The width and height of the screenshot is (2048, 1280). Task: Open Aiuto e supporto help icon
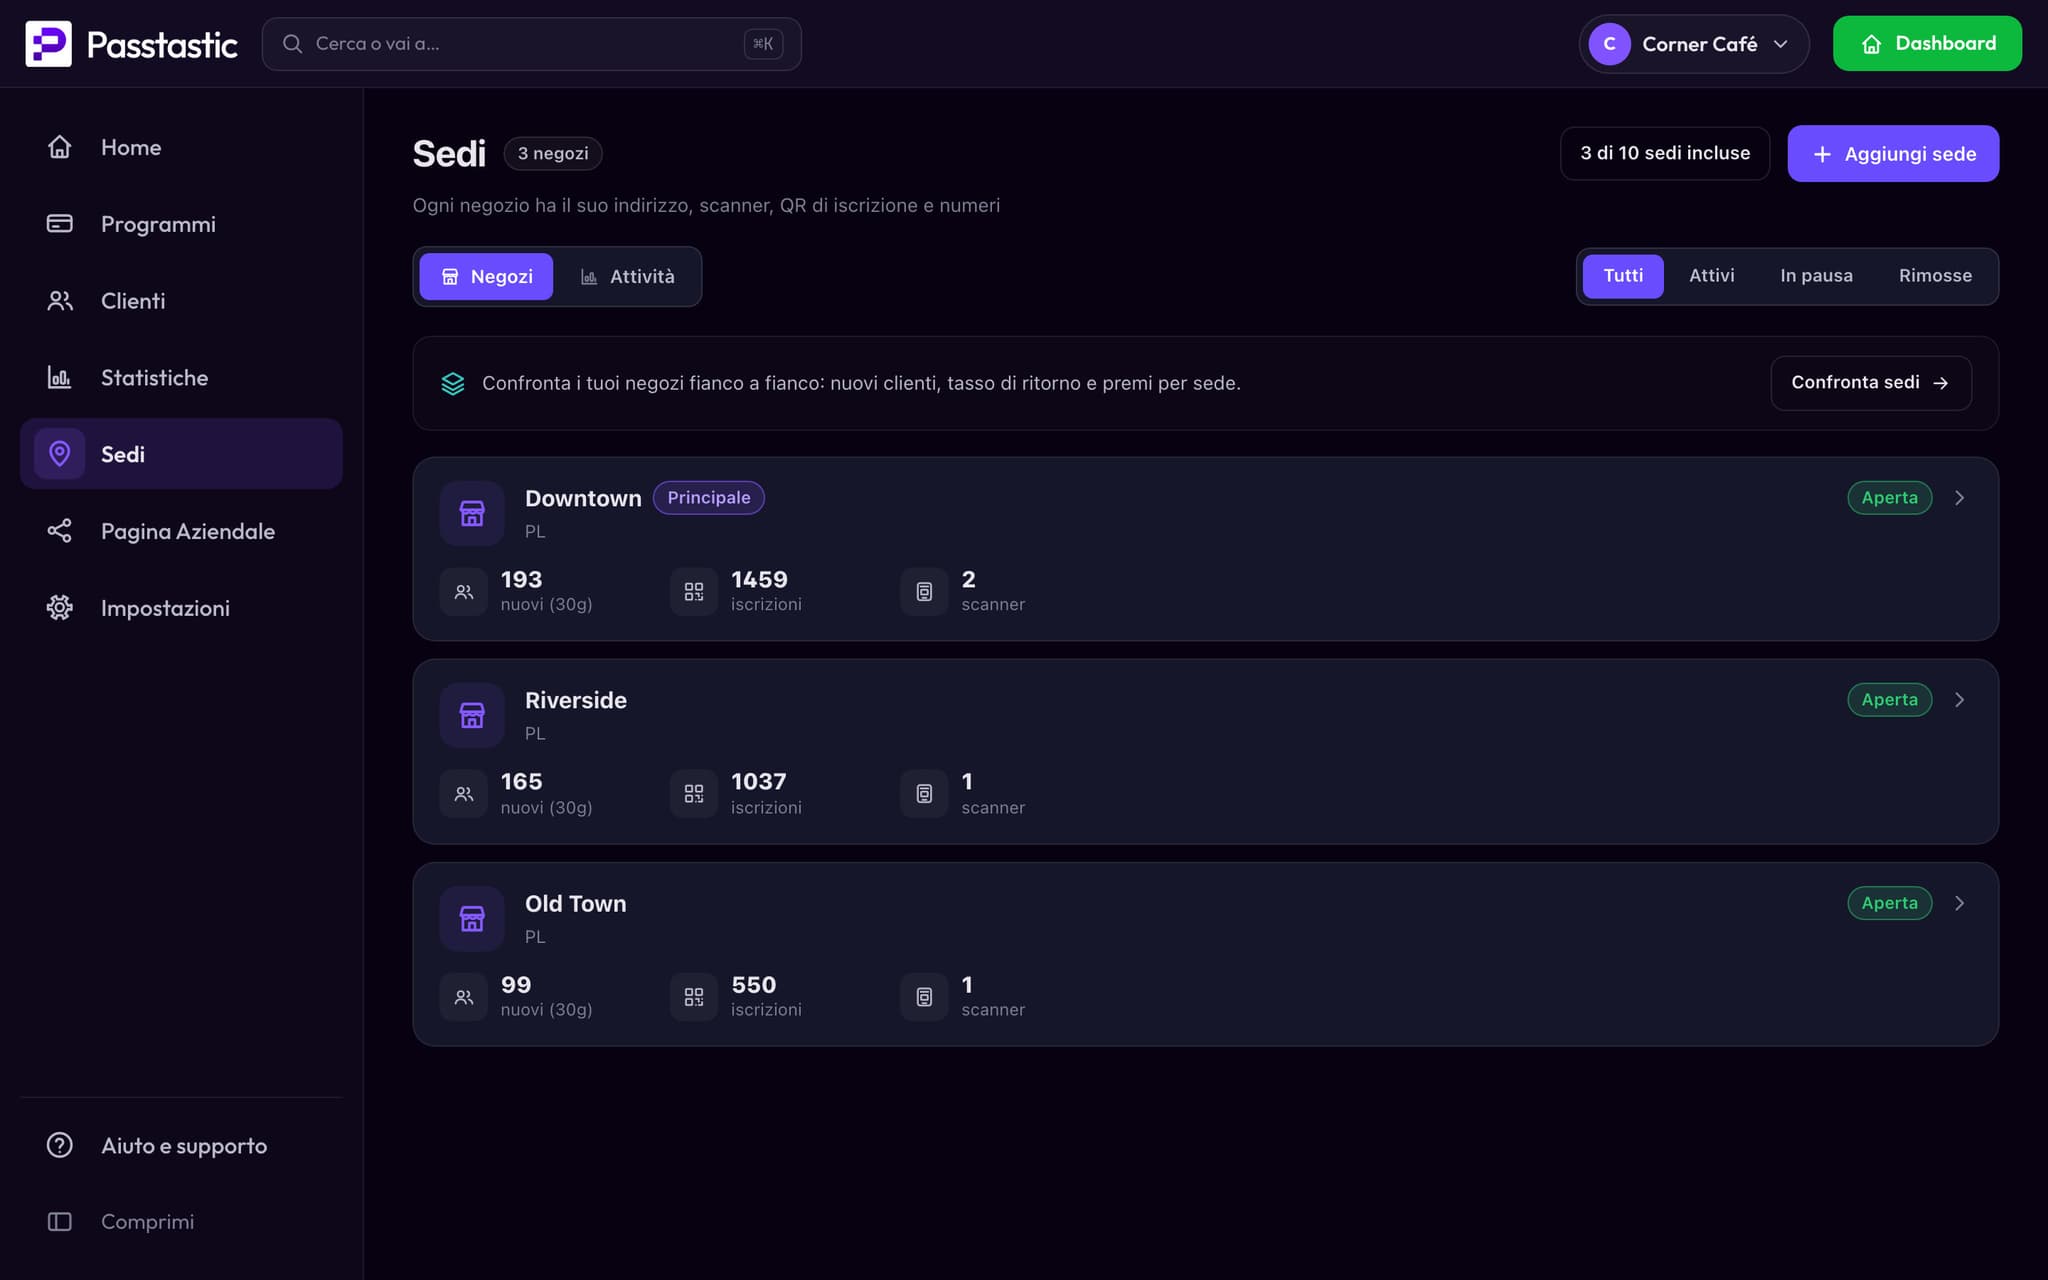click(x=60, y=1145)
